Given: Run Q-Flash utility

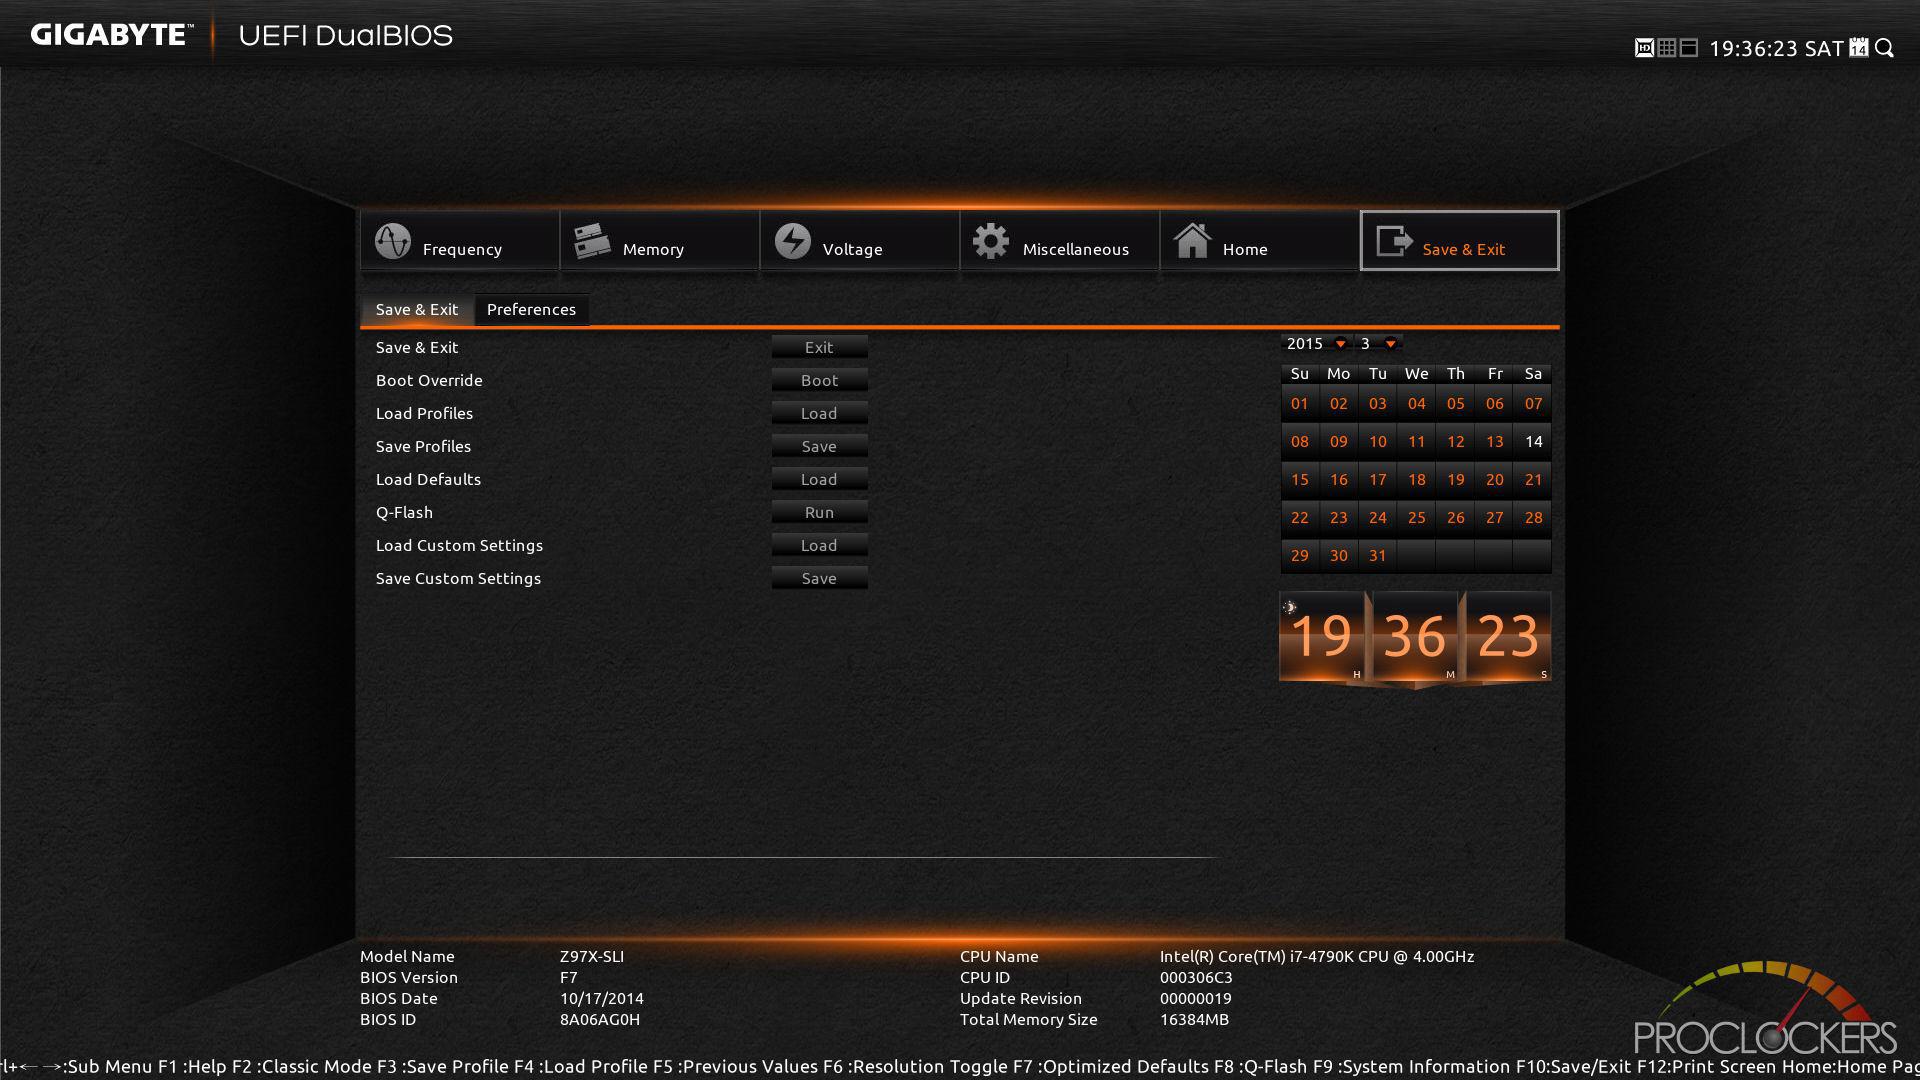Looking at the screenshot, I should click(x=819, y=512).
